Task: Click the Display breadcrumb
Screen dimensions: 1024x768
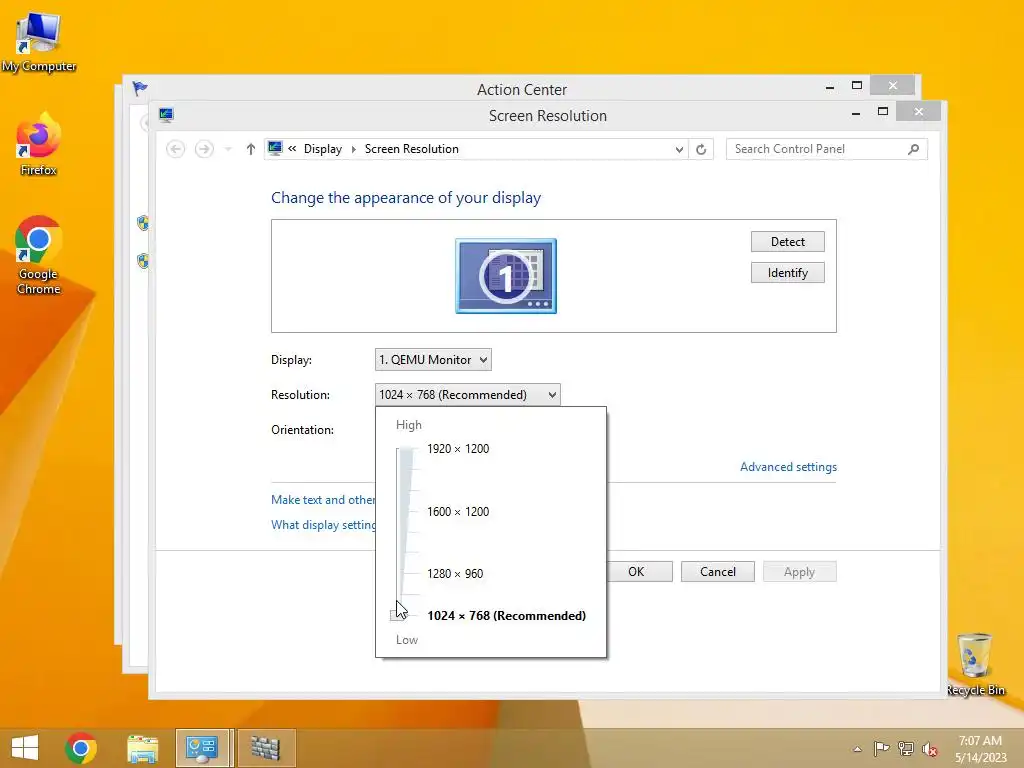Action: pos(323,149)
